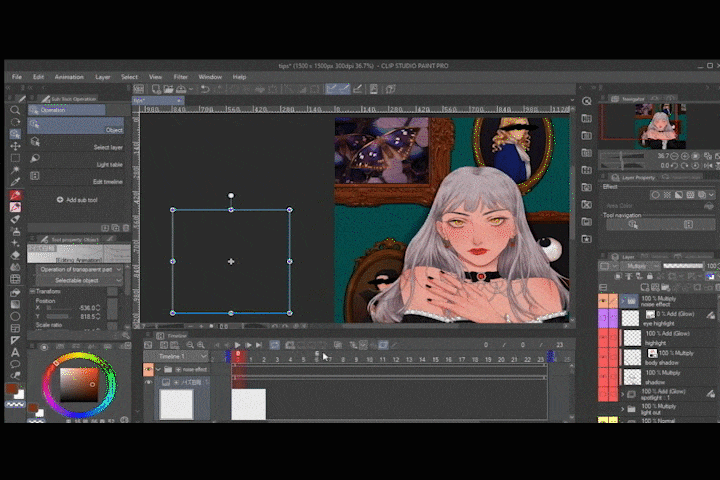Pick the Text tool

(15, 351)
